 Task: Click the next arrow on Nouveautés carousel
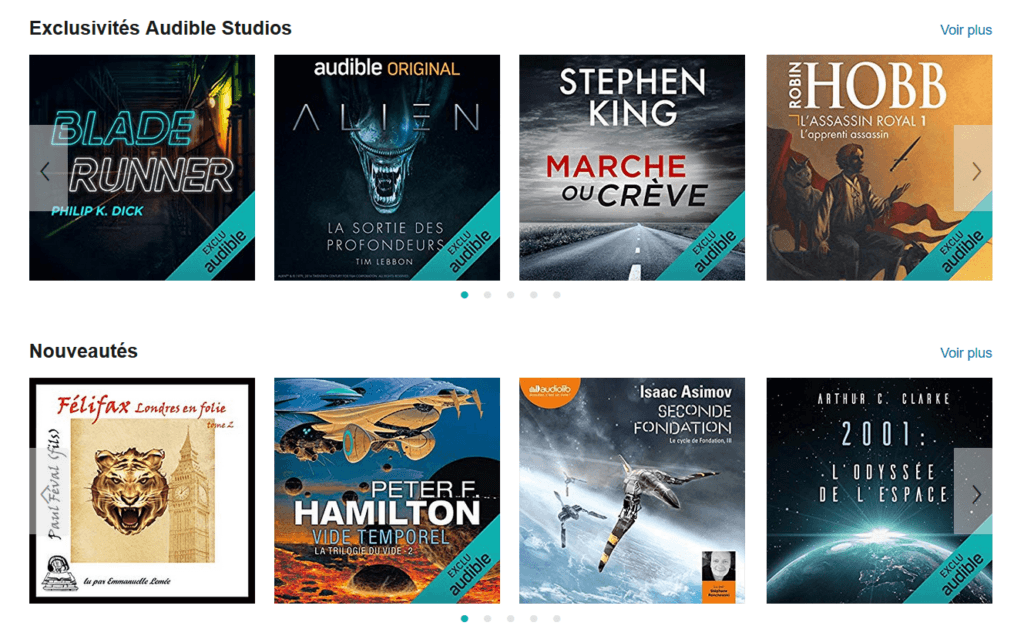(x=973, y=492)
